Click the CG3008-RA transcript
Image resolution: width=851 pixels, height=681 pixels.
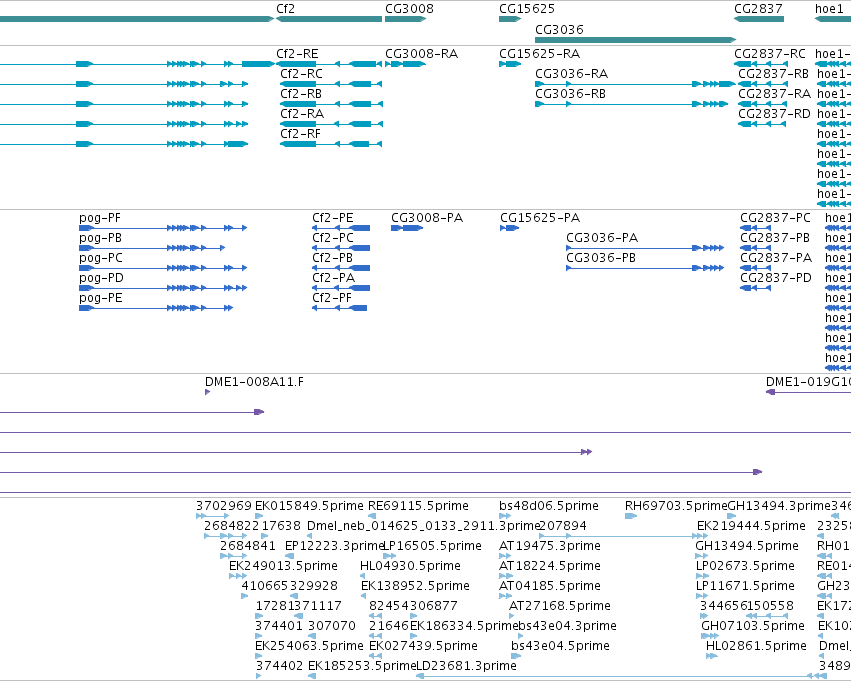(405, 64)
